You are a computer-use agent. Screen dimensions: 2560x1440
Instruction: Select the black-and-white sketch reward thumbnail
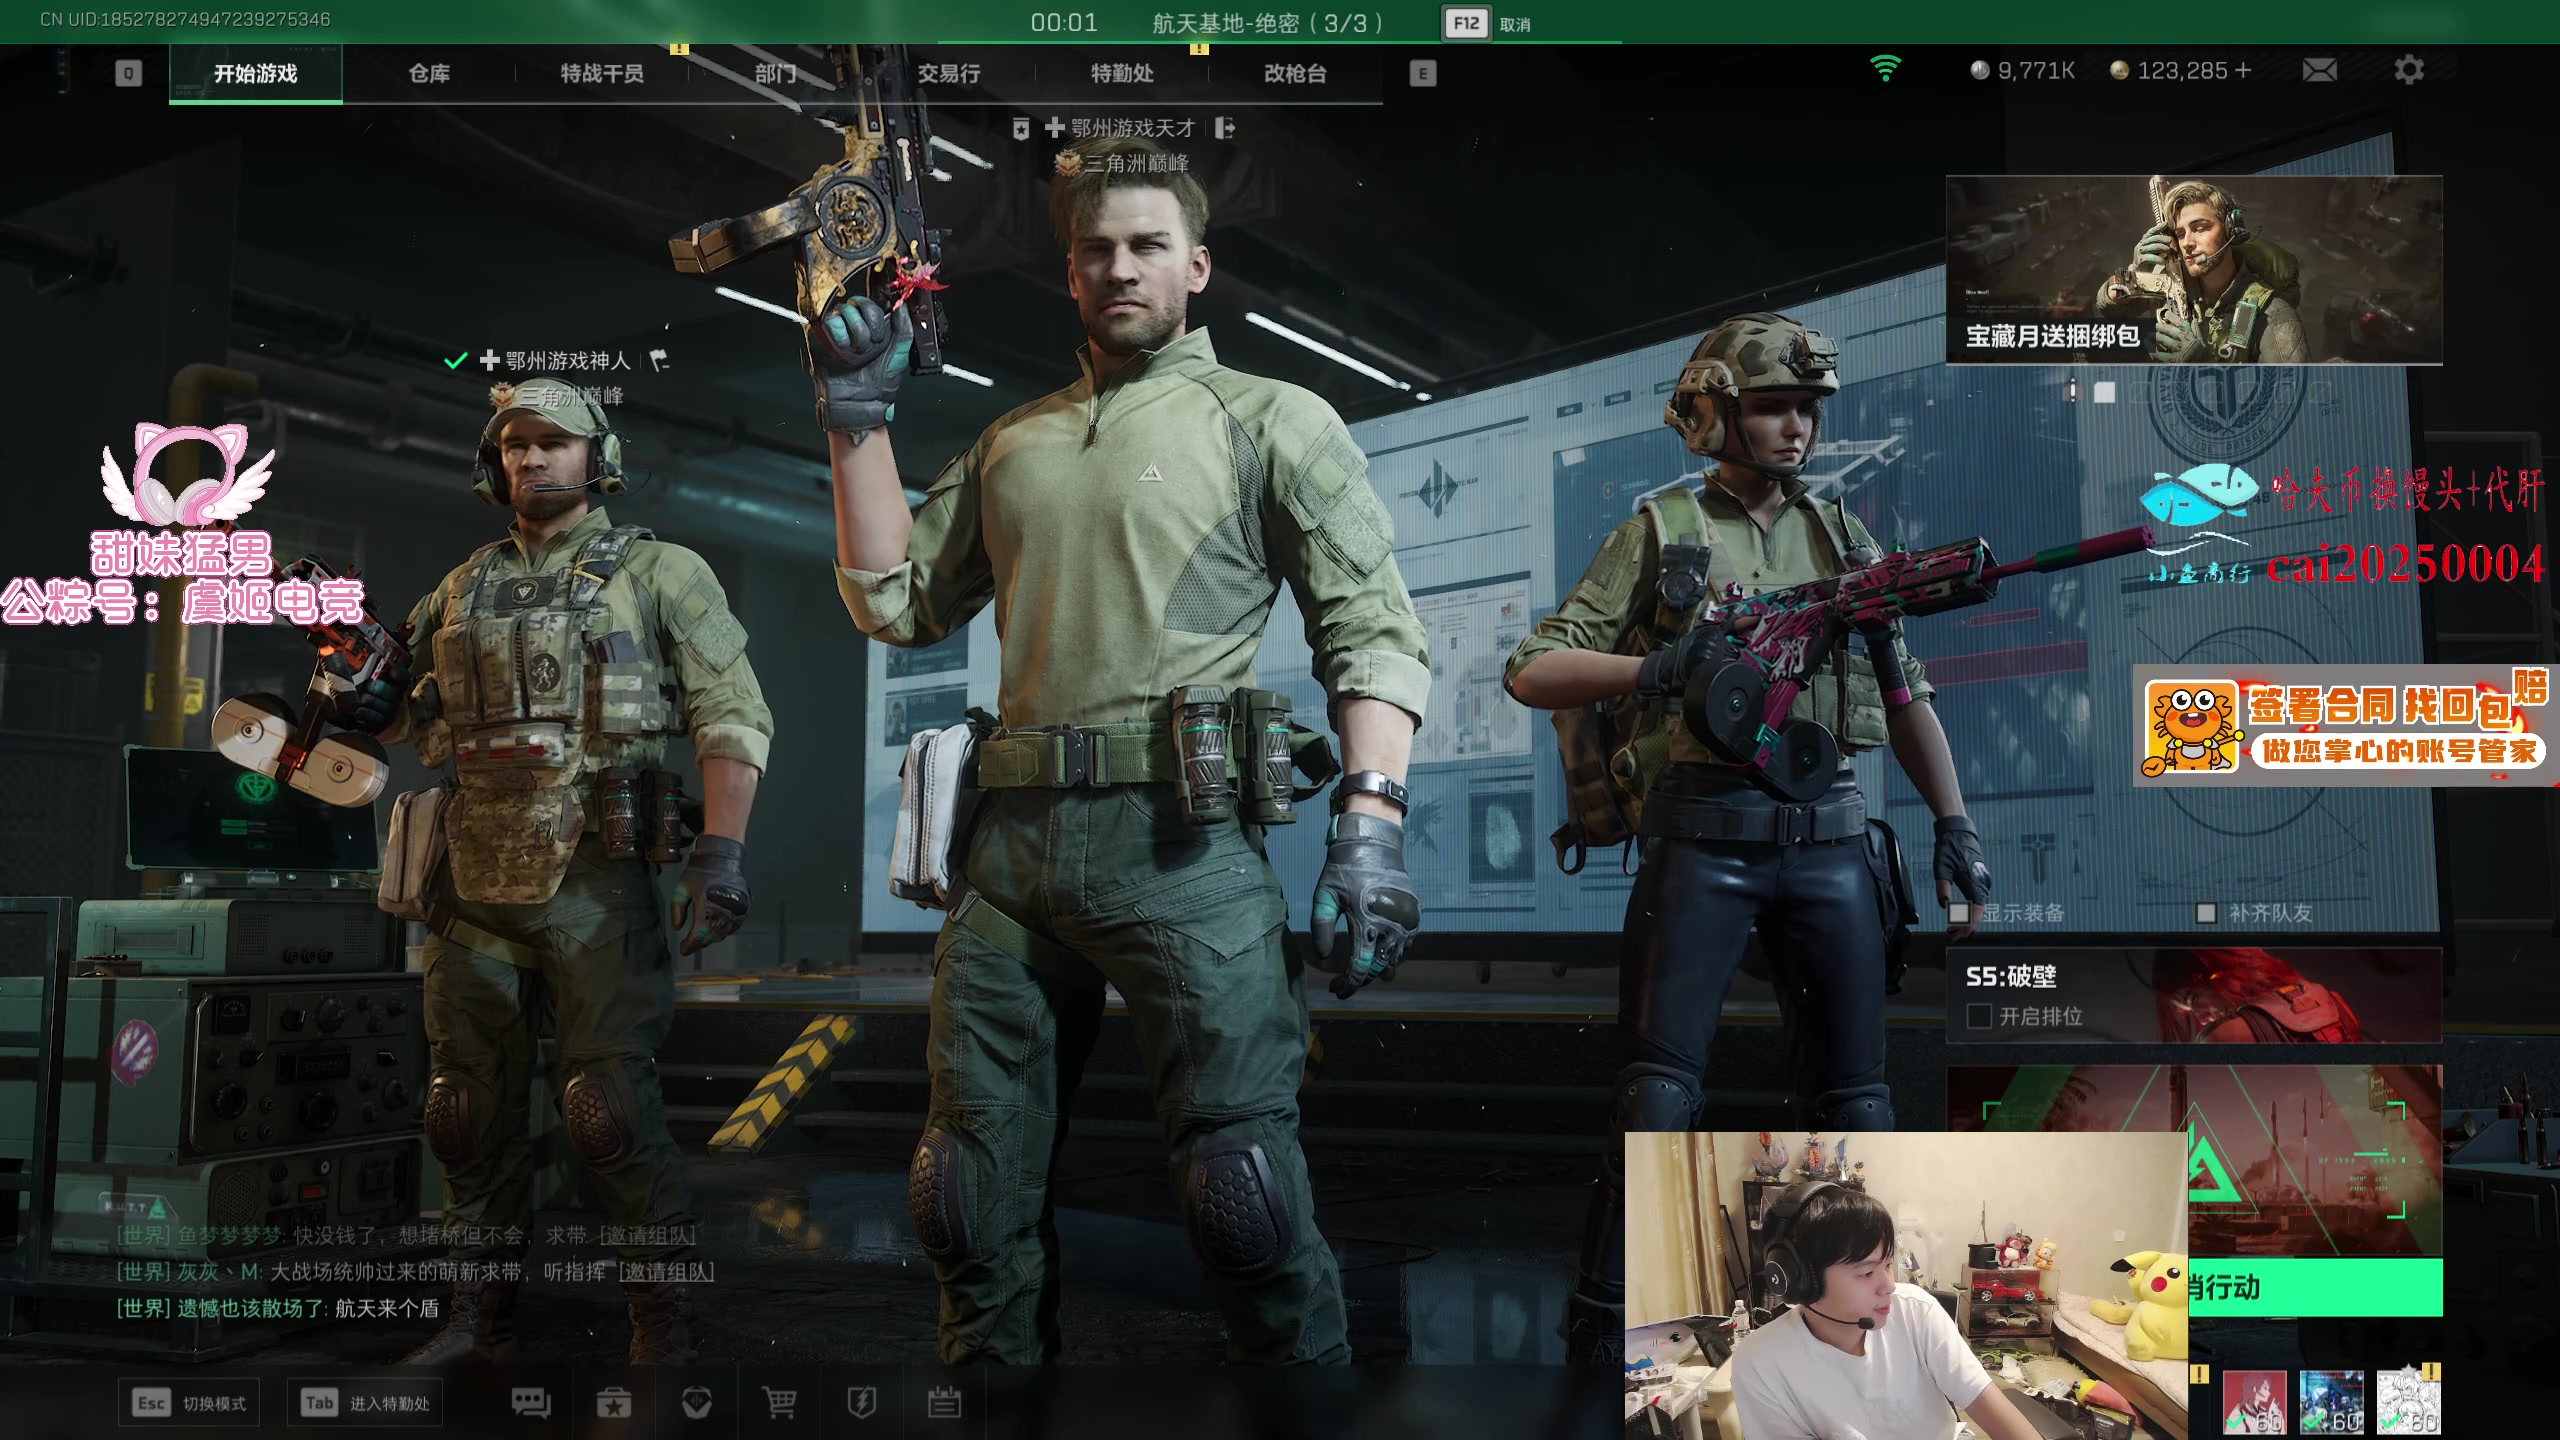(2409, 1402)
